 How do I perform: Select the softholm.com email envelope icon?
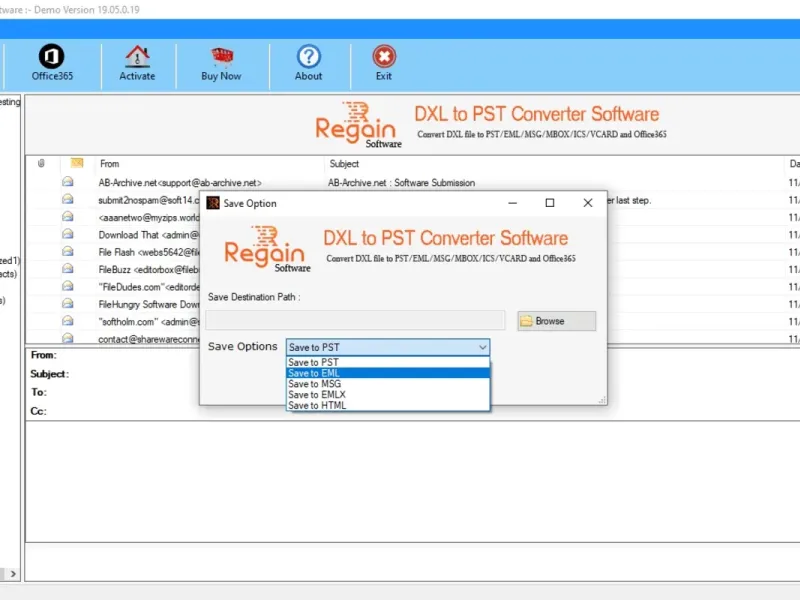pyautogui.click(x=68, y=320)
